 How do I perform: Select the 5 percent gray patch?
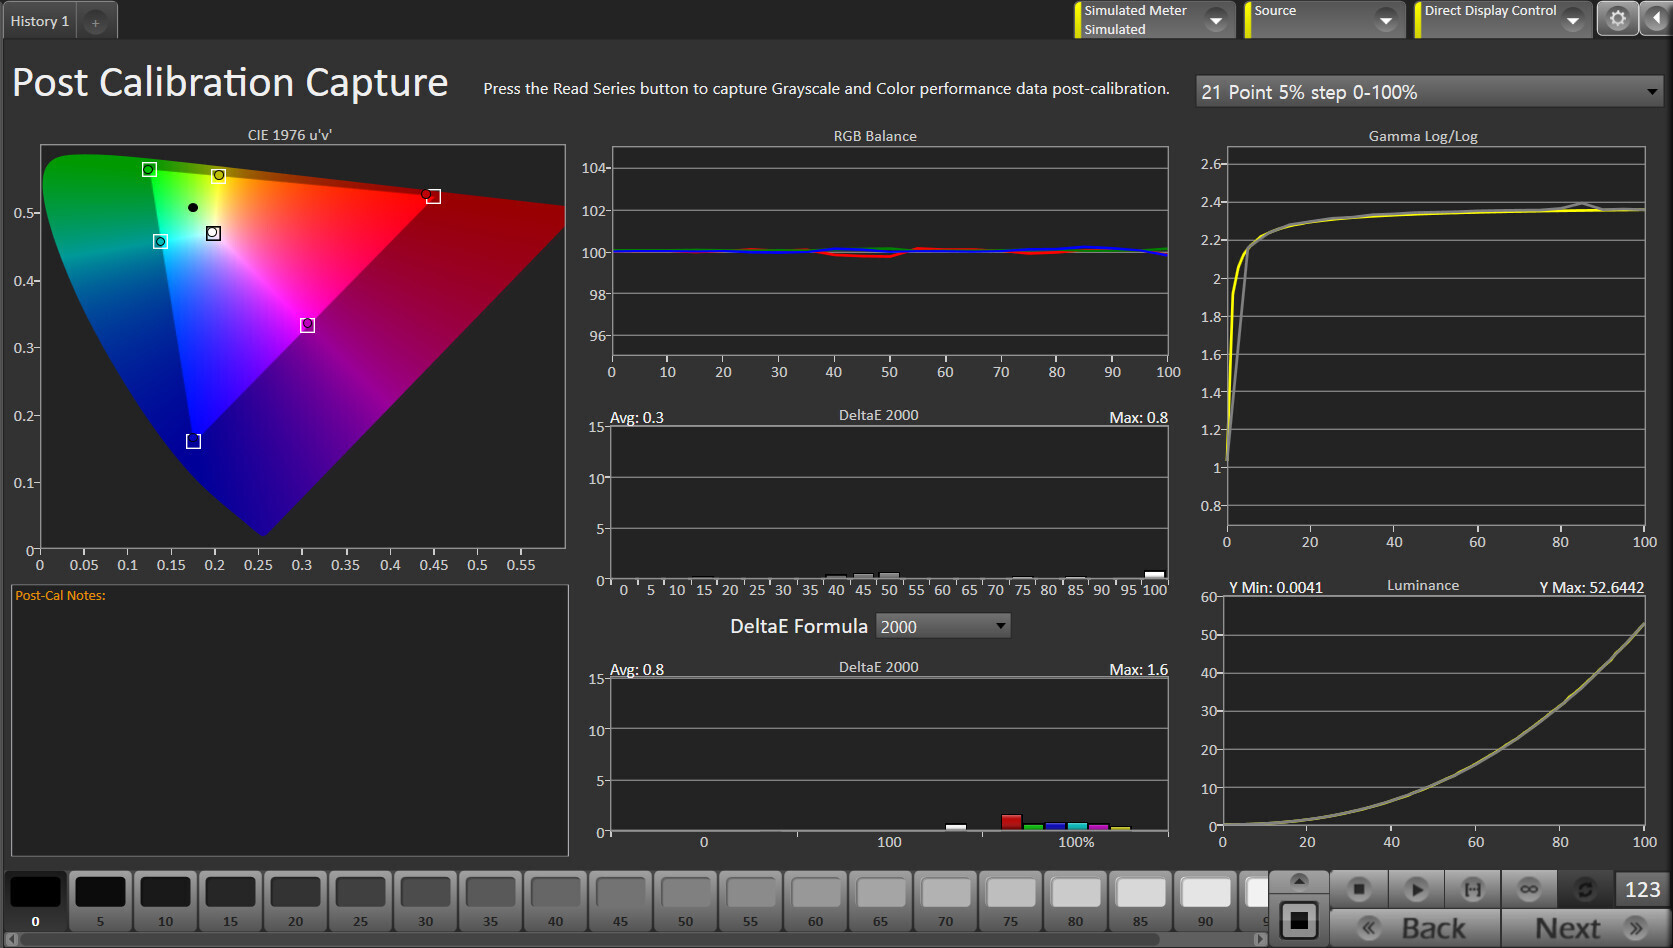click(x=100, y=901)
